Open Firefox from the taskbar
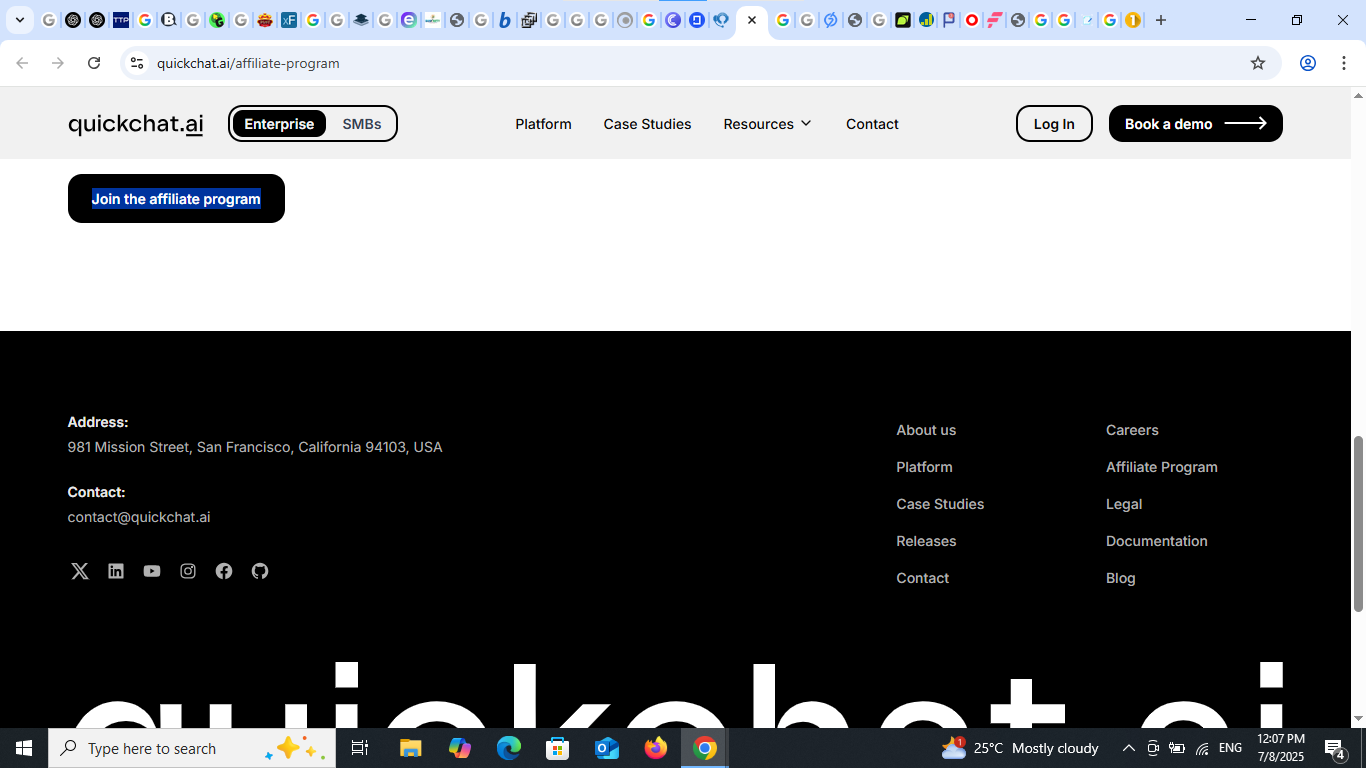 click(x=656, y=748)
